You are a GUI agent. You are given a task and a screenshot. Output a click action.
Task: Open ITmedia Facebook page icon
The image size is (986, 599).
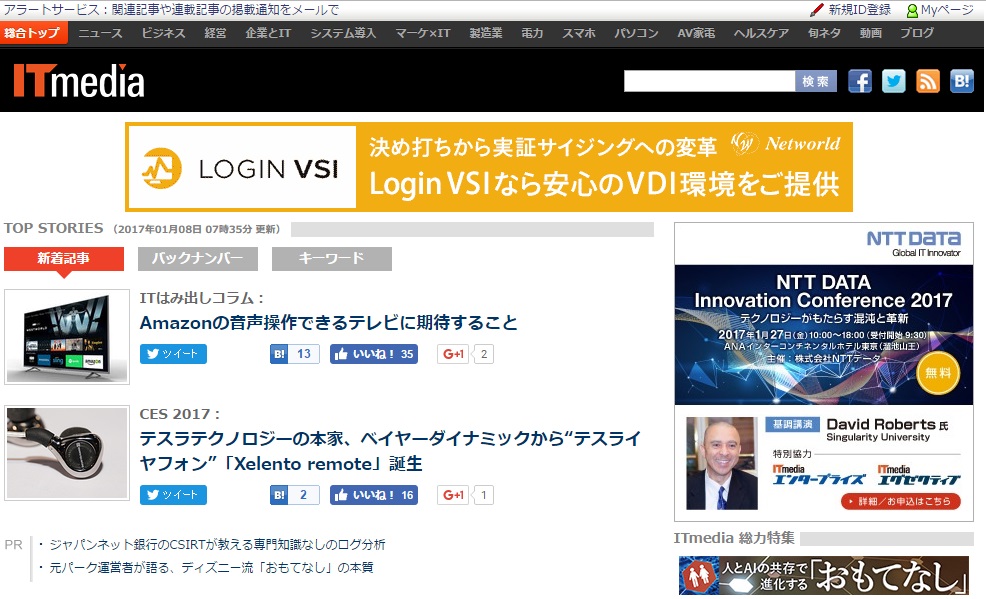860,81
